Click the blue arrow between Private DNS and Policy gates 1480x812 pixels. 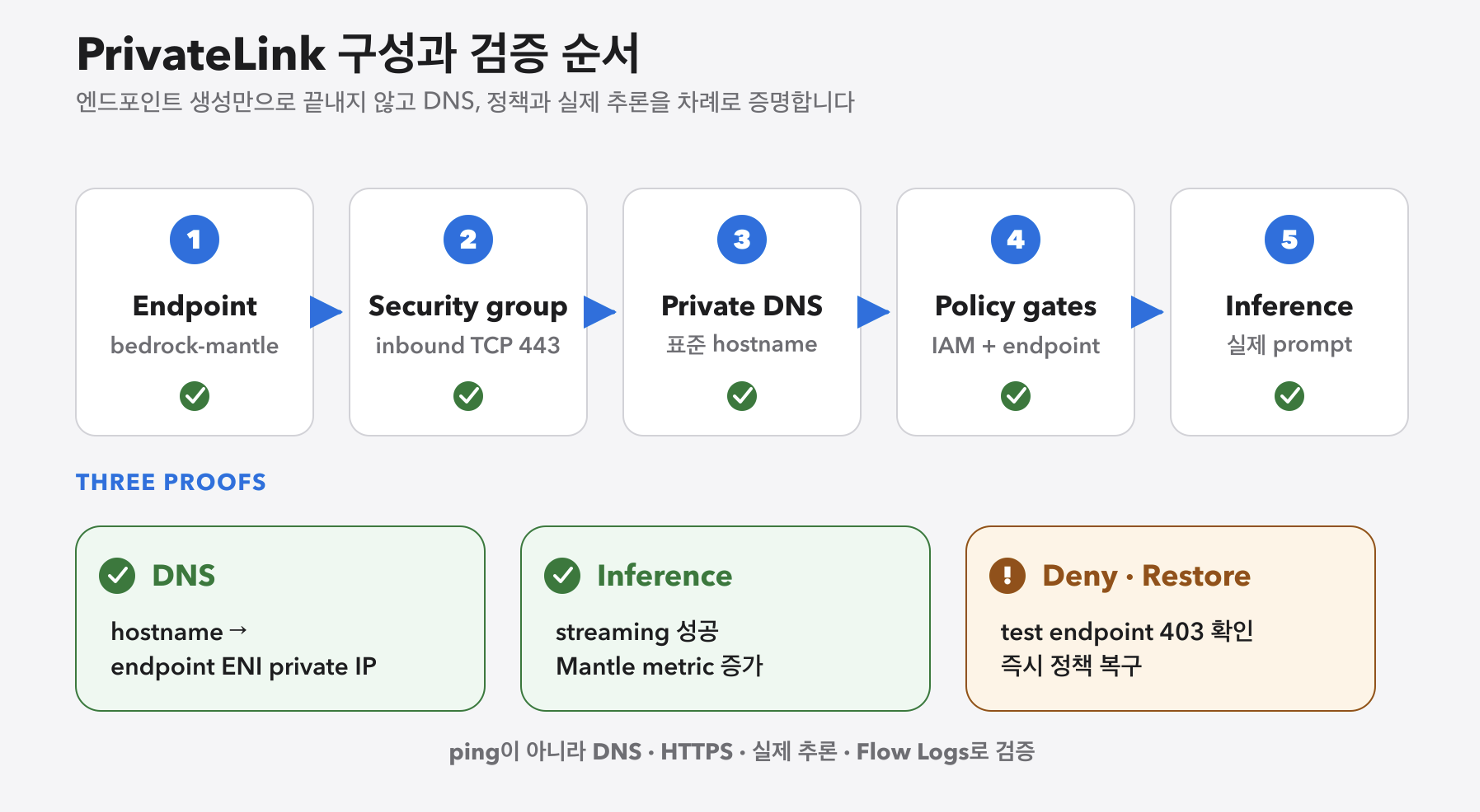873,312
